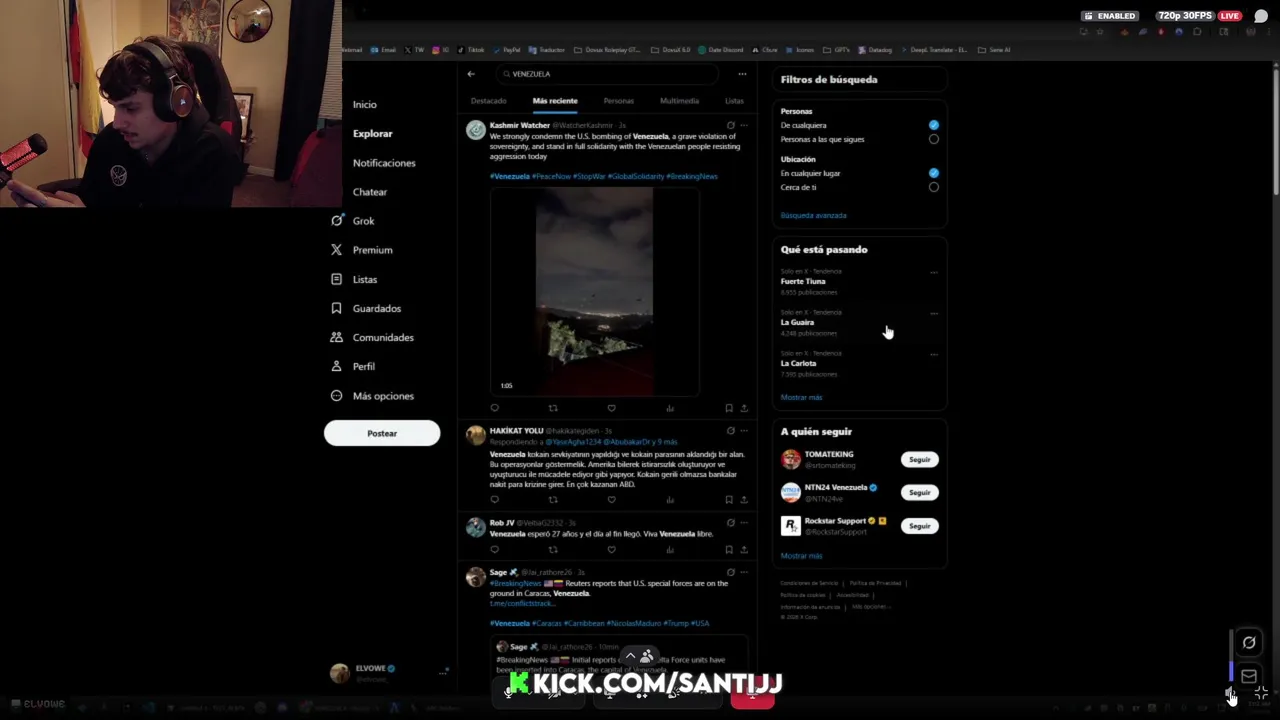Viewport: 1280px width, 720px height.
Task: Go to Inicio in the sidebar
Action: pos(364,104)
